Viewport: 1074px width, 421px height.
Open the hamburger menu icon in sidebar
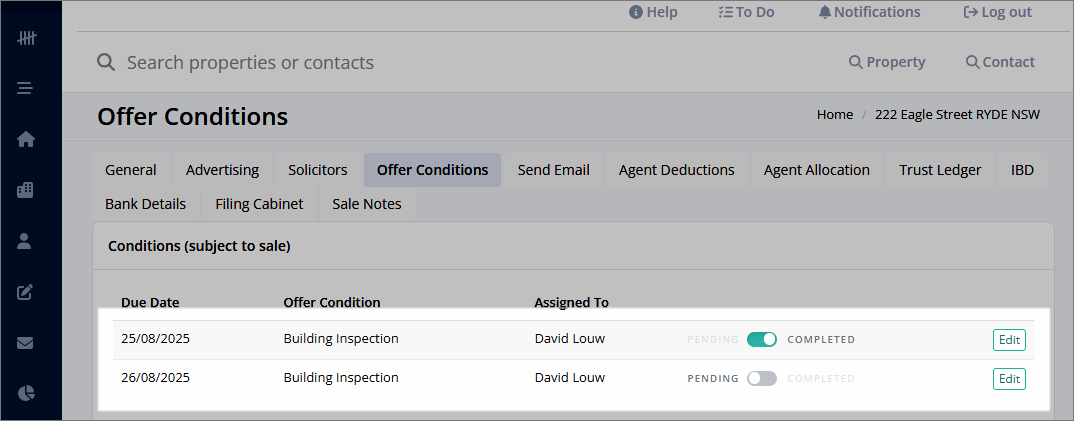[25, 88]
